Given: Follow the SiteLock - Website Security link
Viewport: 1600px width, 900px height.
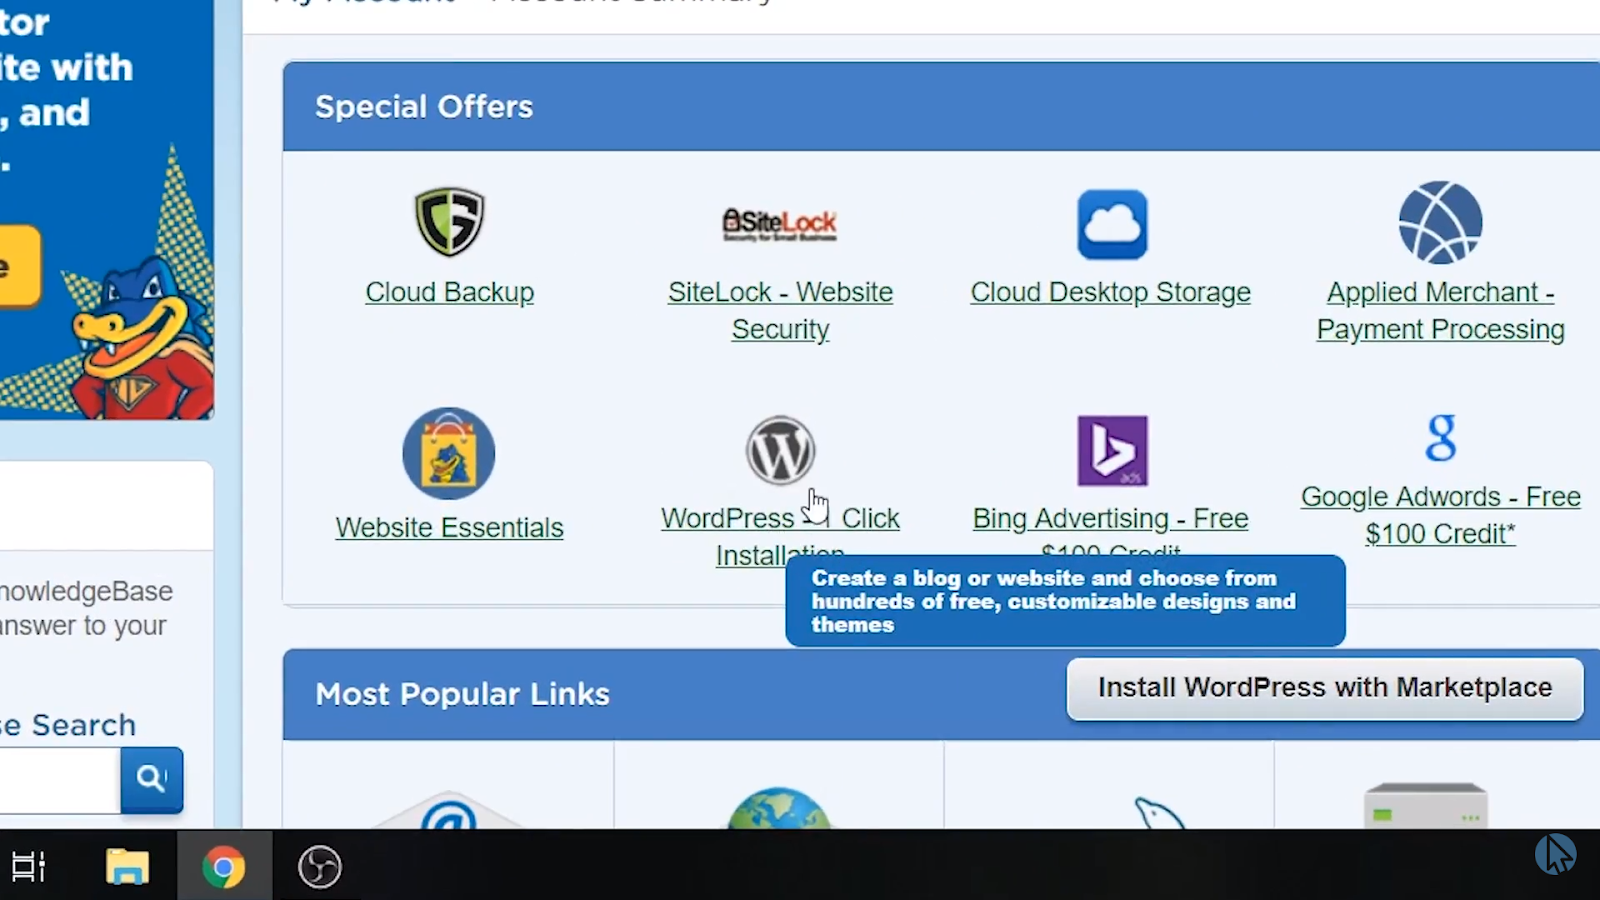Looking at the screenshot, I should tap(780, 310).
